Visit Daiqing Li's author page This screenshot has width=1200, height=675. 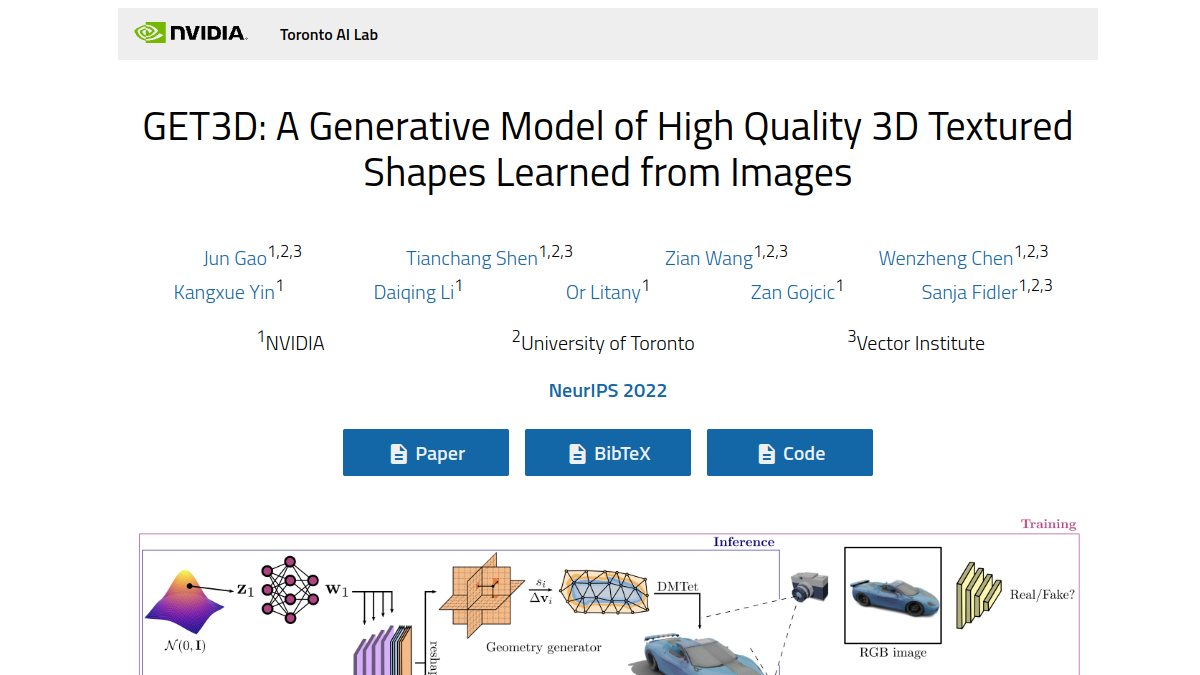[x=414, y=292]
